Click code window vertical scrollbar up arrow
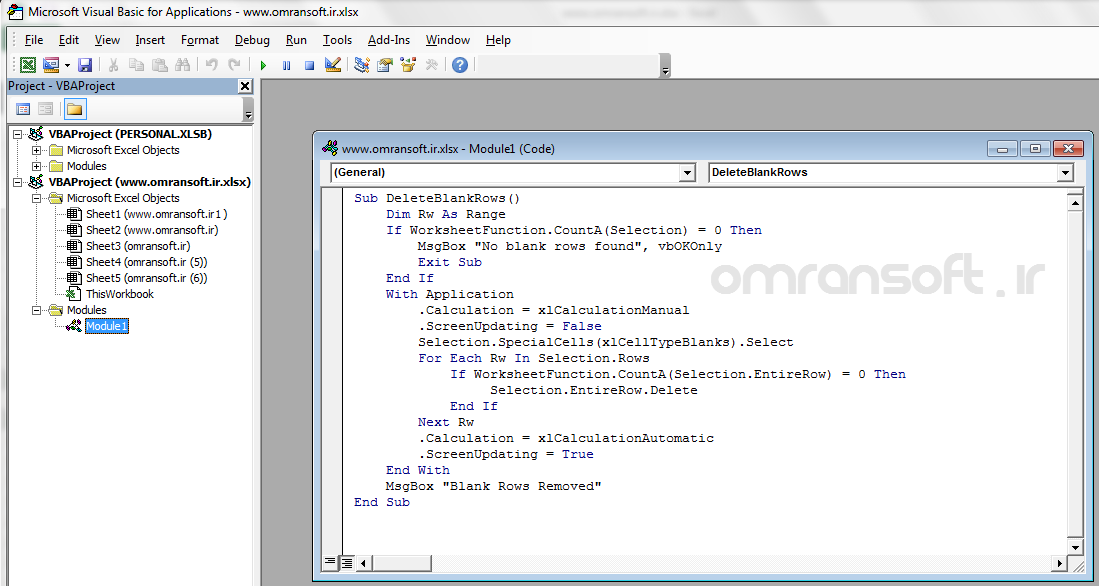Image resolution: width=1099 pixels, height=586 pixels. [x=1074, y=204]
